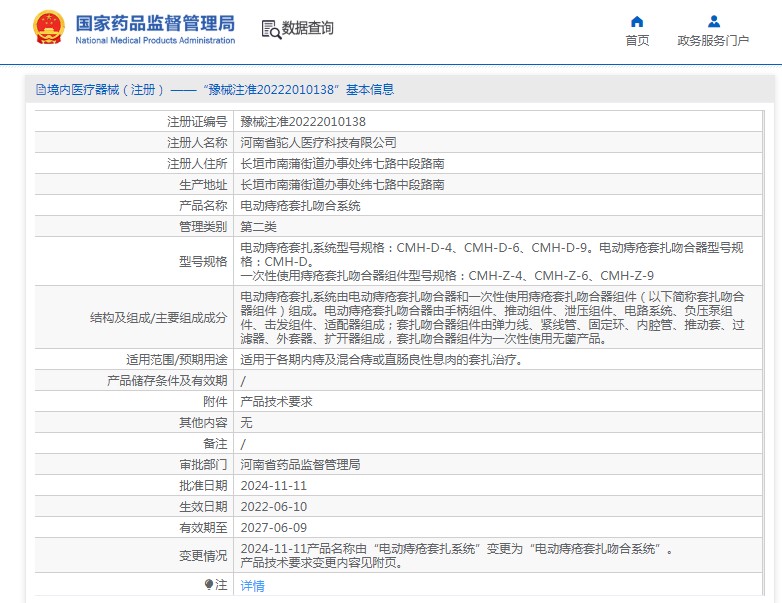Click the 适用范围/预期用途 usage description
782x603 pixels.
[384, 360]
